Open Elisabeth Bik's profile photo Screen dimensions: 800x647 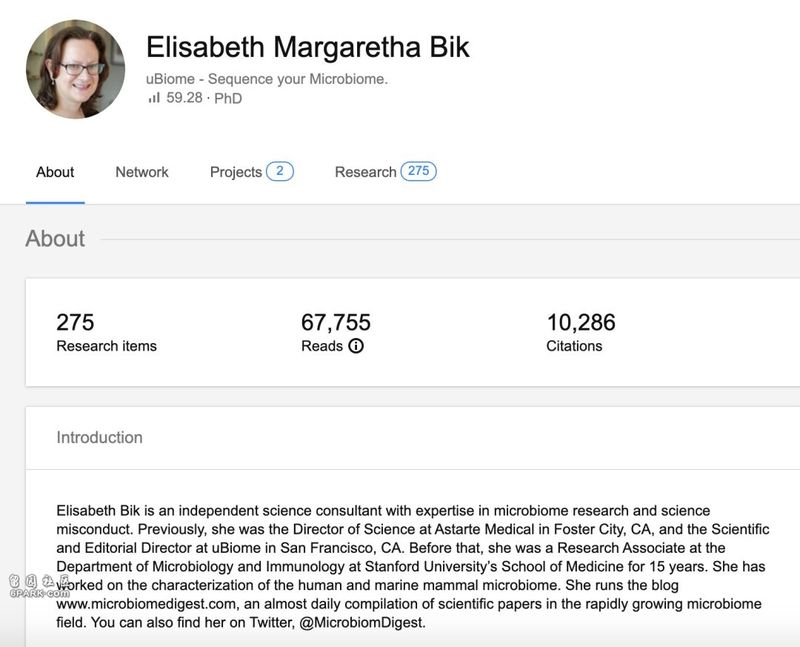tap(76, 69)
